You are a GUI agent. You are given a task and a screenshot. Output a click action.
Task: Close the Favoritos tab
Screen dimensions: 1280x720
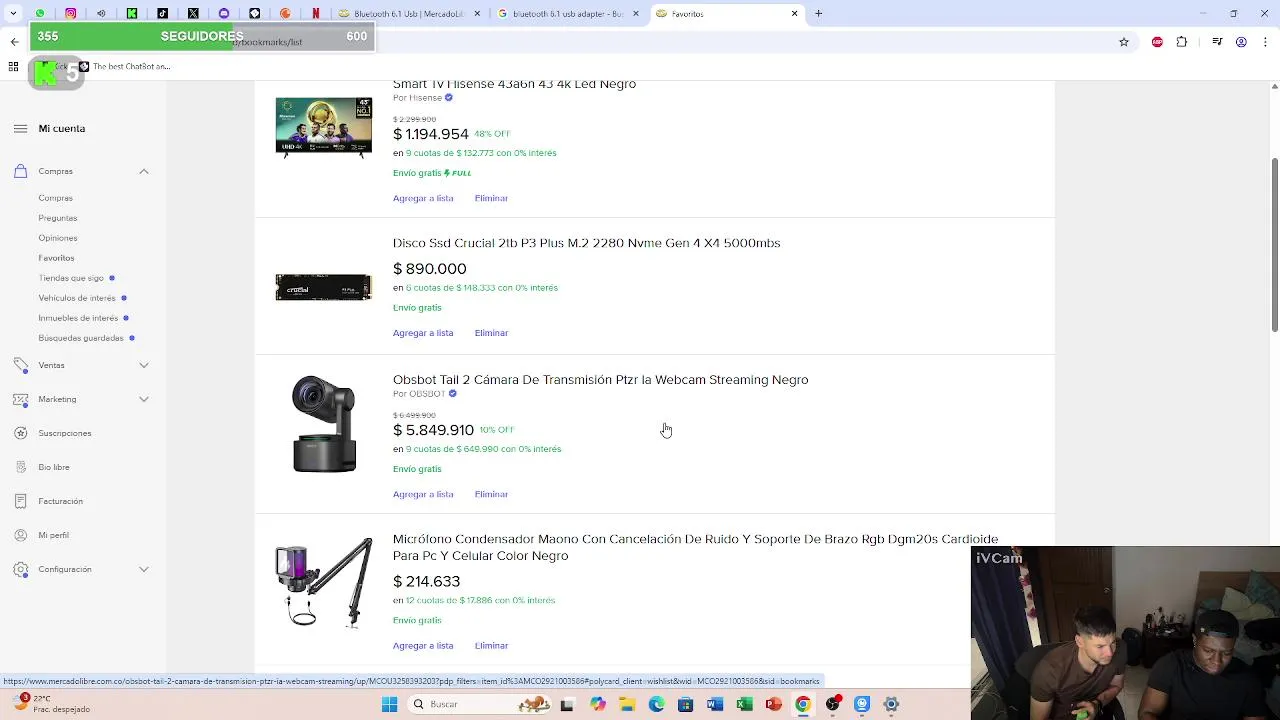click(795, 14)
